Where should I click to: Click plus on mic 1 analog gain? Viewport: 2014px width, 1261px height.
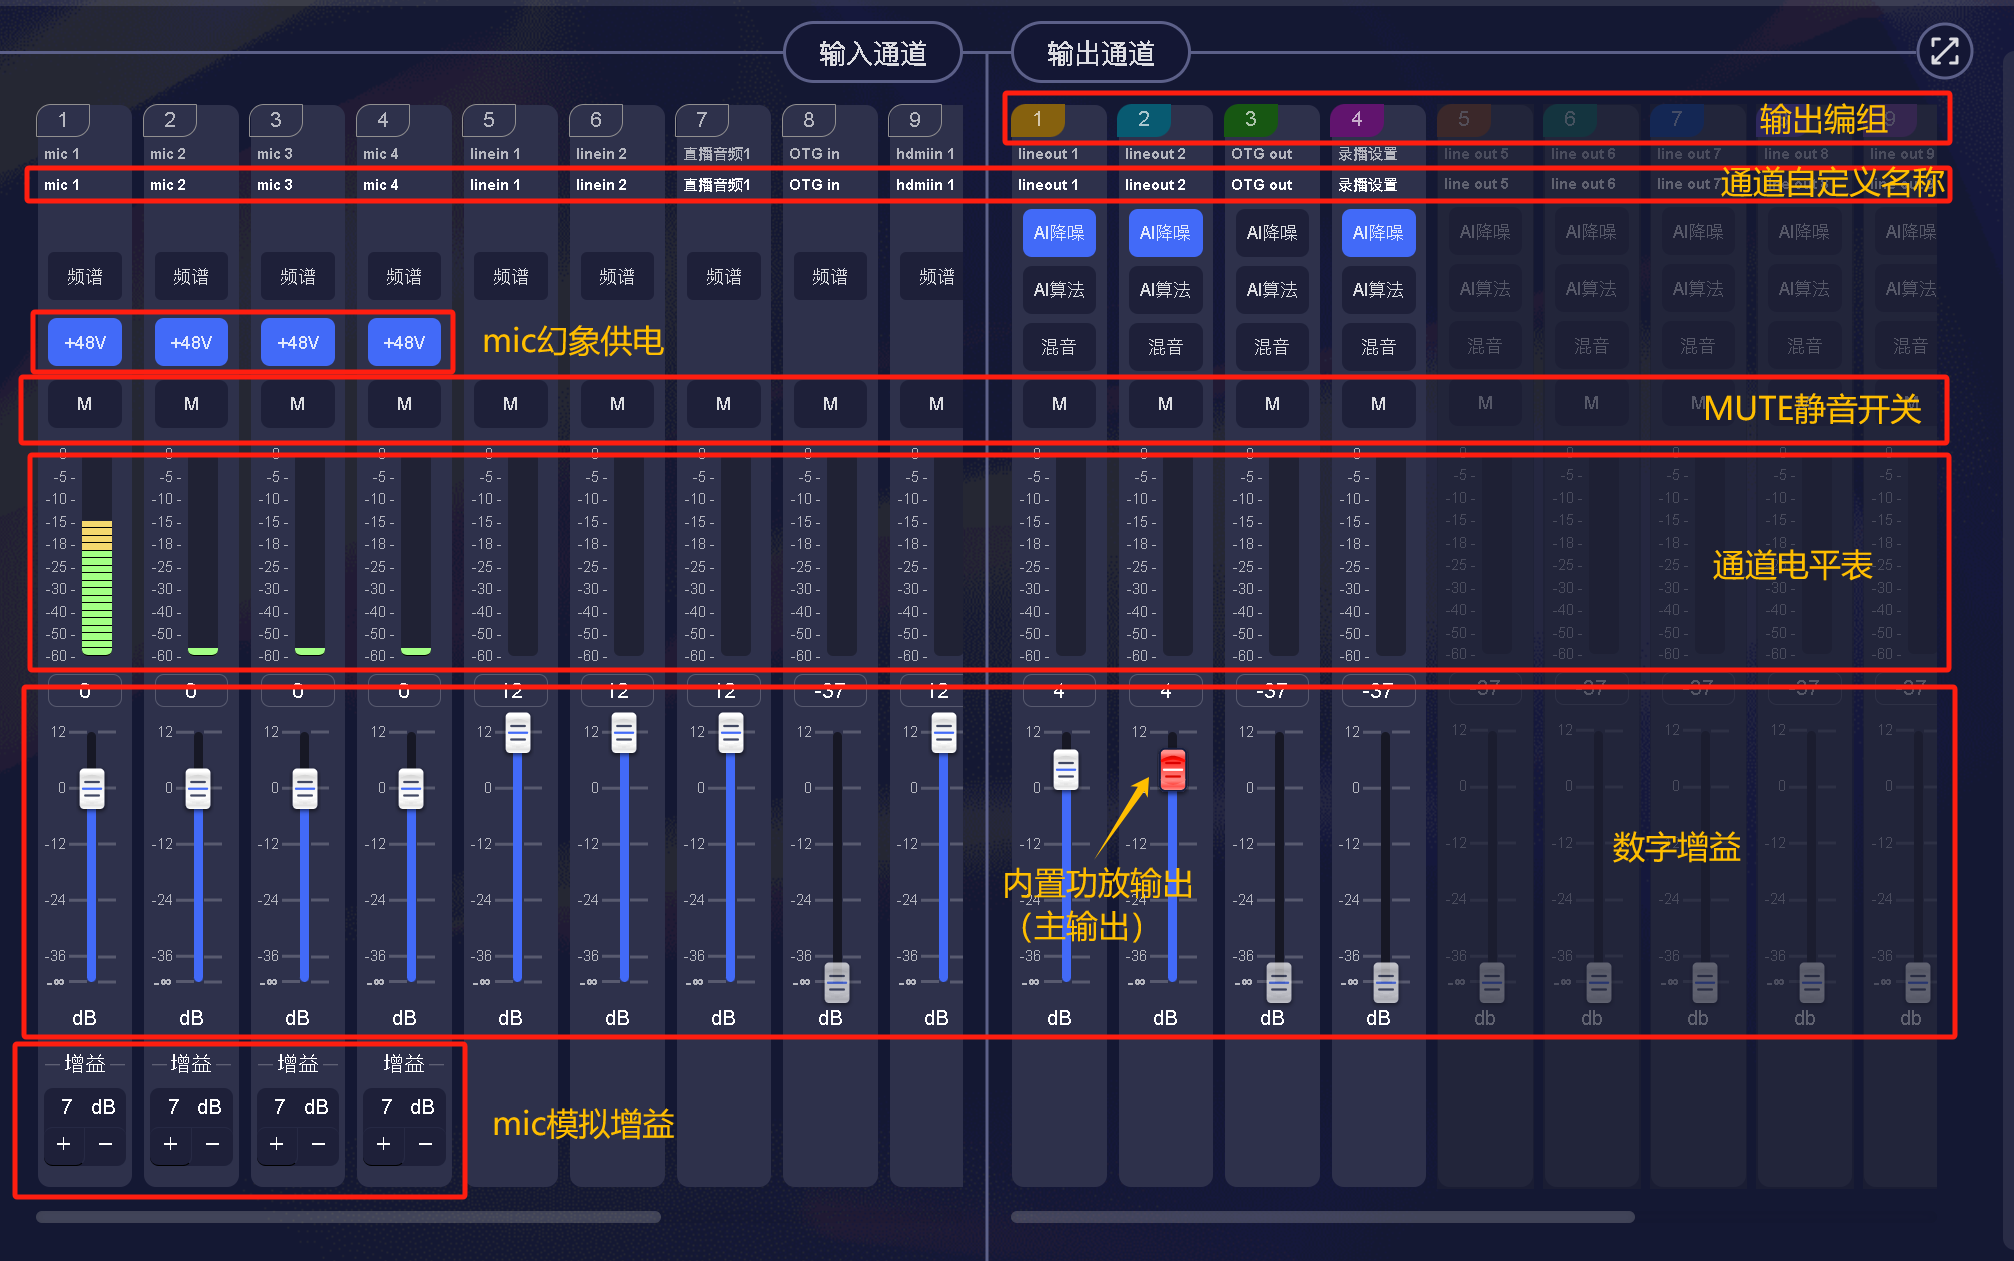(x=64, y=1144)
